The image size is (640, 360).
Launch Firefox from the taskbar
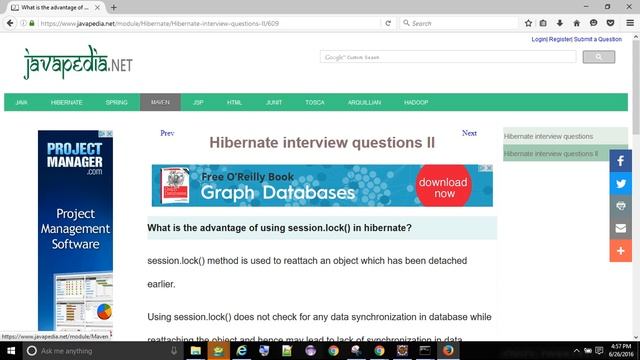click(x=448, y=351)
